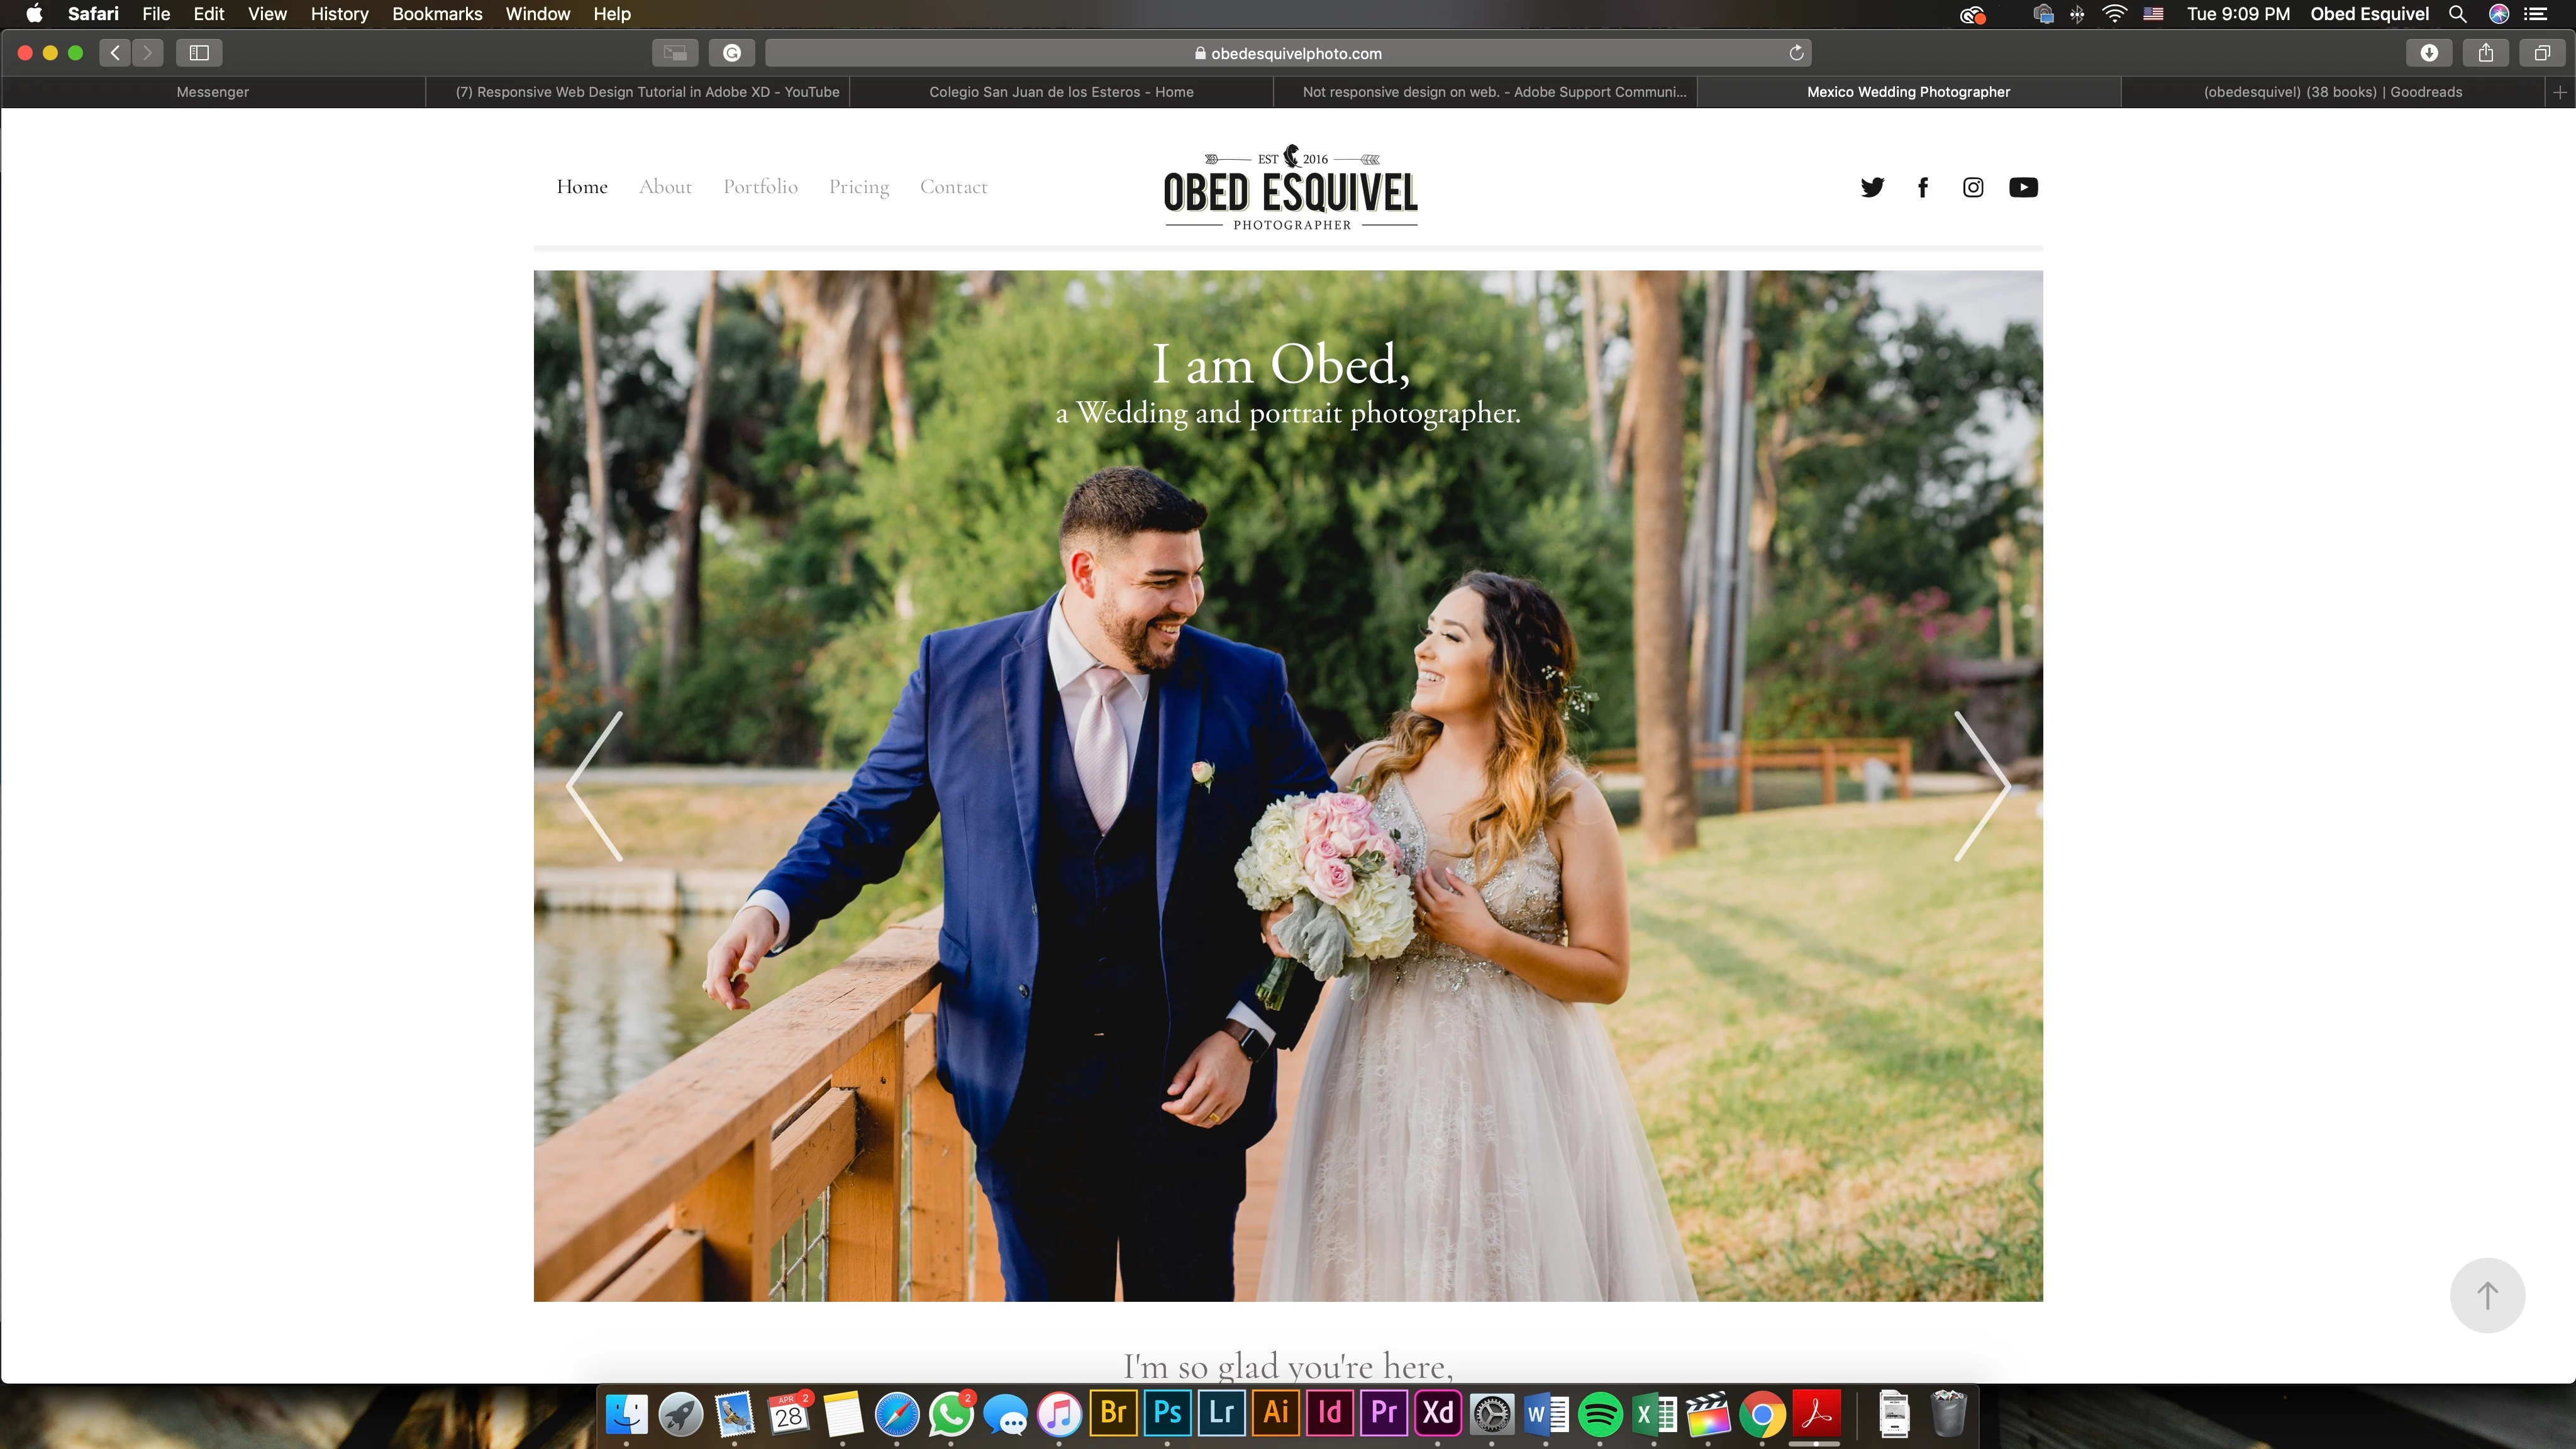Advance slideshow with right chevron

pyautogui.click(x=1981, y=786)
